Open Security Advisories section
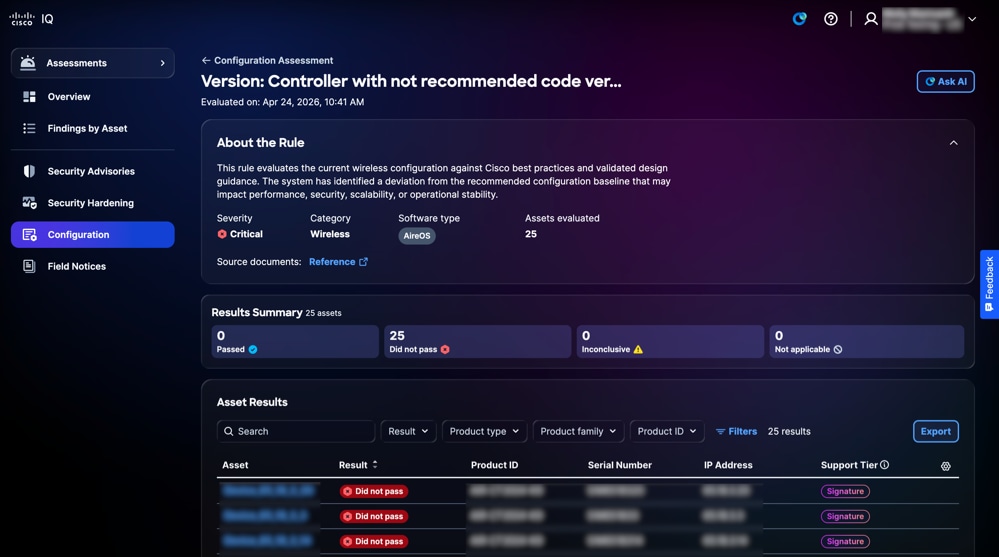This screenshot has width=999, height=557. [91, 171]
